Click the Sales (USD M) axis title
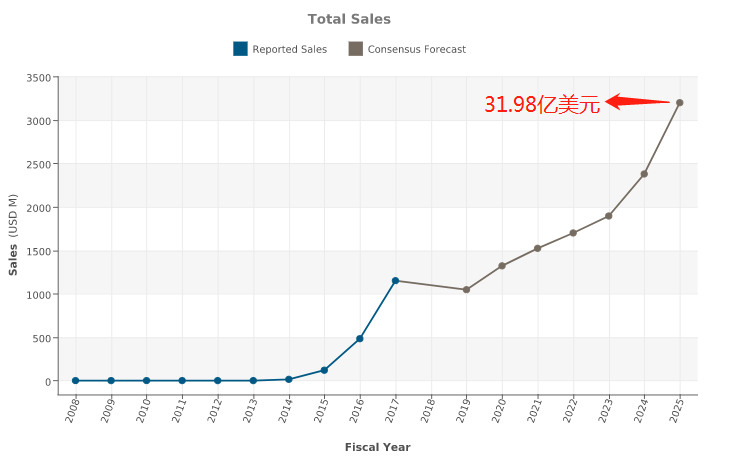The image size is (735, 461). (x=13, y=236)
